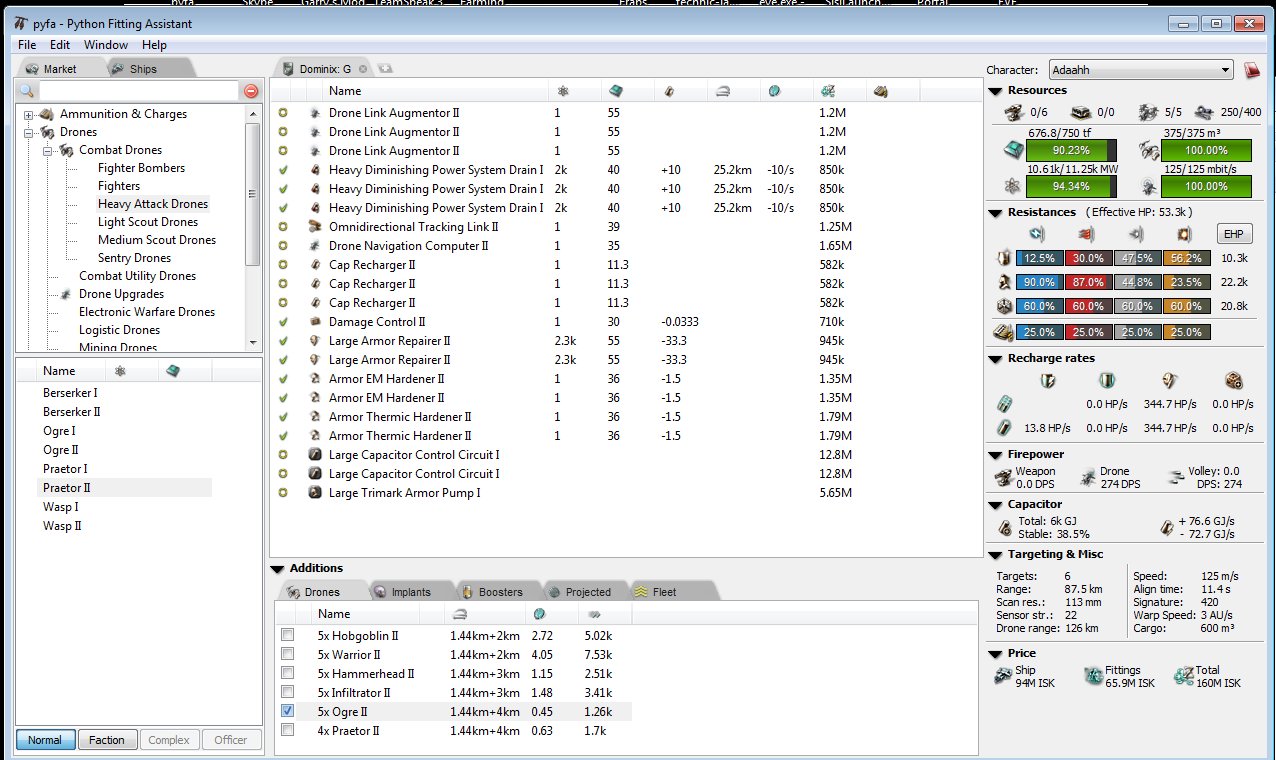Viewport: 1276px width, 760px height.
Task: Click the Drone DPS icon in Firepower
Action: tap(1089, 477)
